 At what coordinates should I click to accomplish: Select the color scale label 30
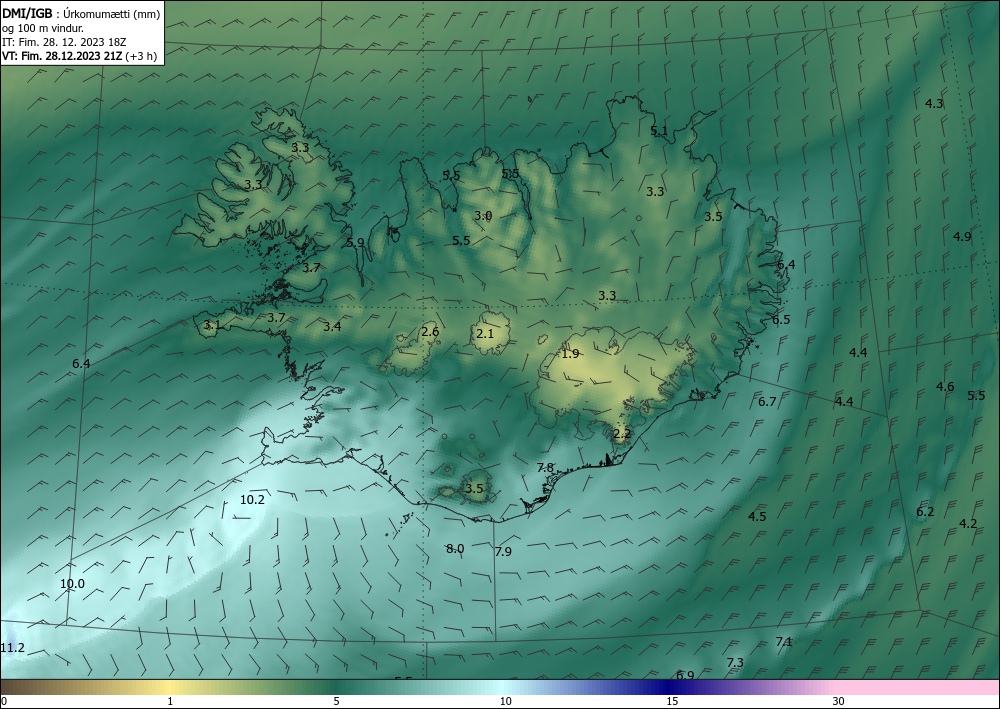click(x=839, y=701)
